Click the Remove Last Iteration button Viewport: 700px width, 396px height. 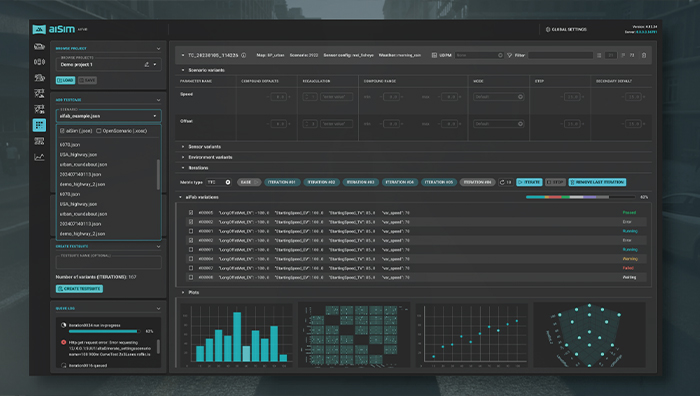tap(597, 182)
